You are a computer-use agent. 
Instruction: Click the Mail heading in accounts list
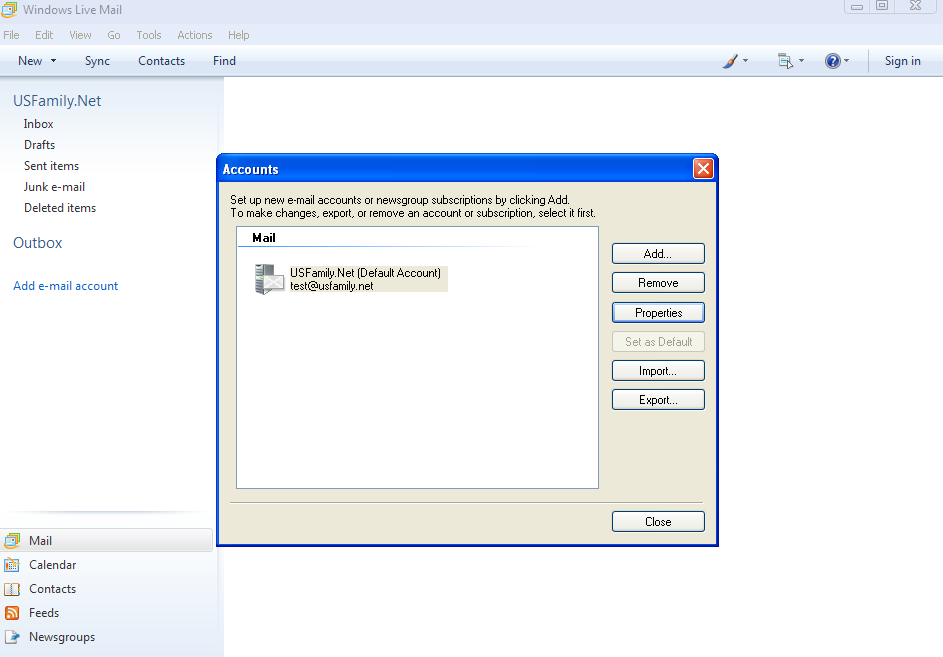point(264,238)
